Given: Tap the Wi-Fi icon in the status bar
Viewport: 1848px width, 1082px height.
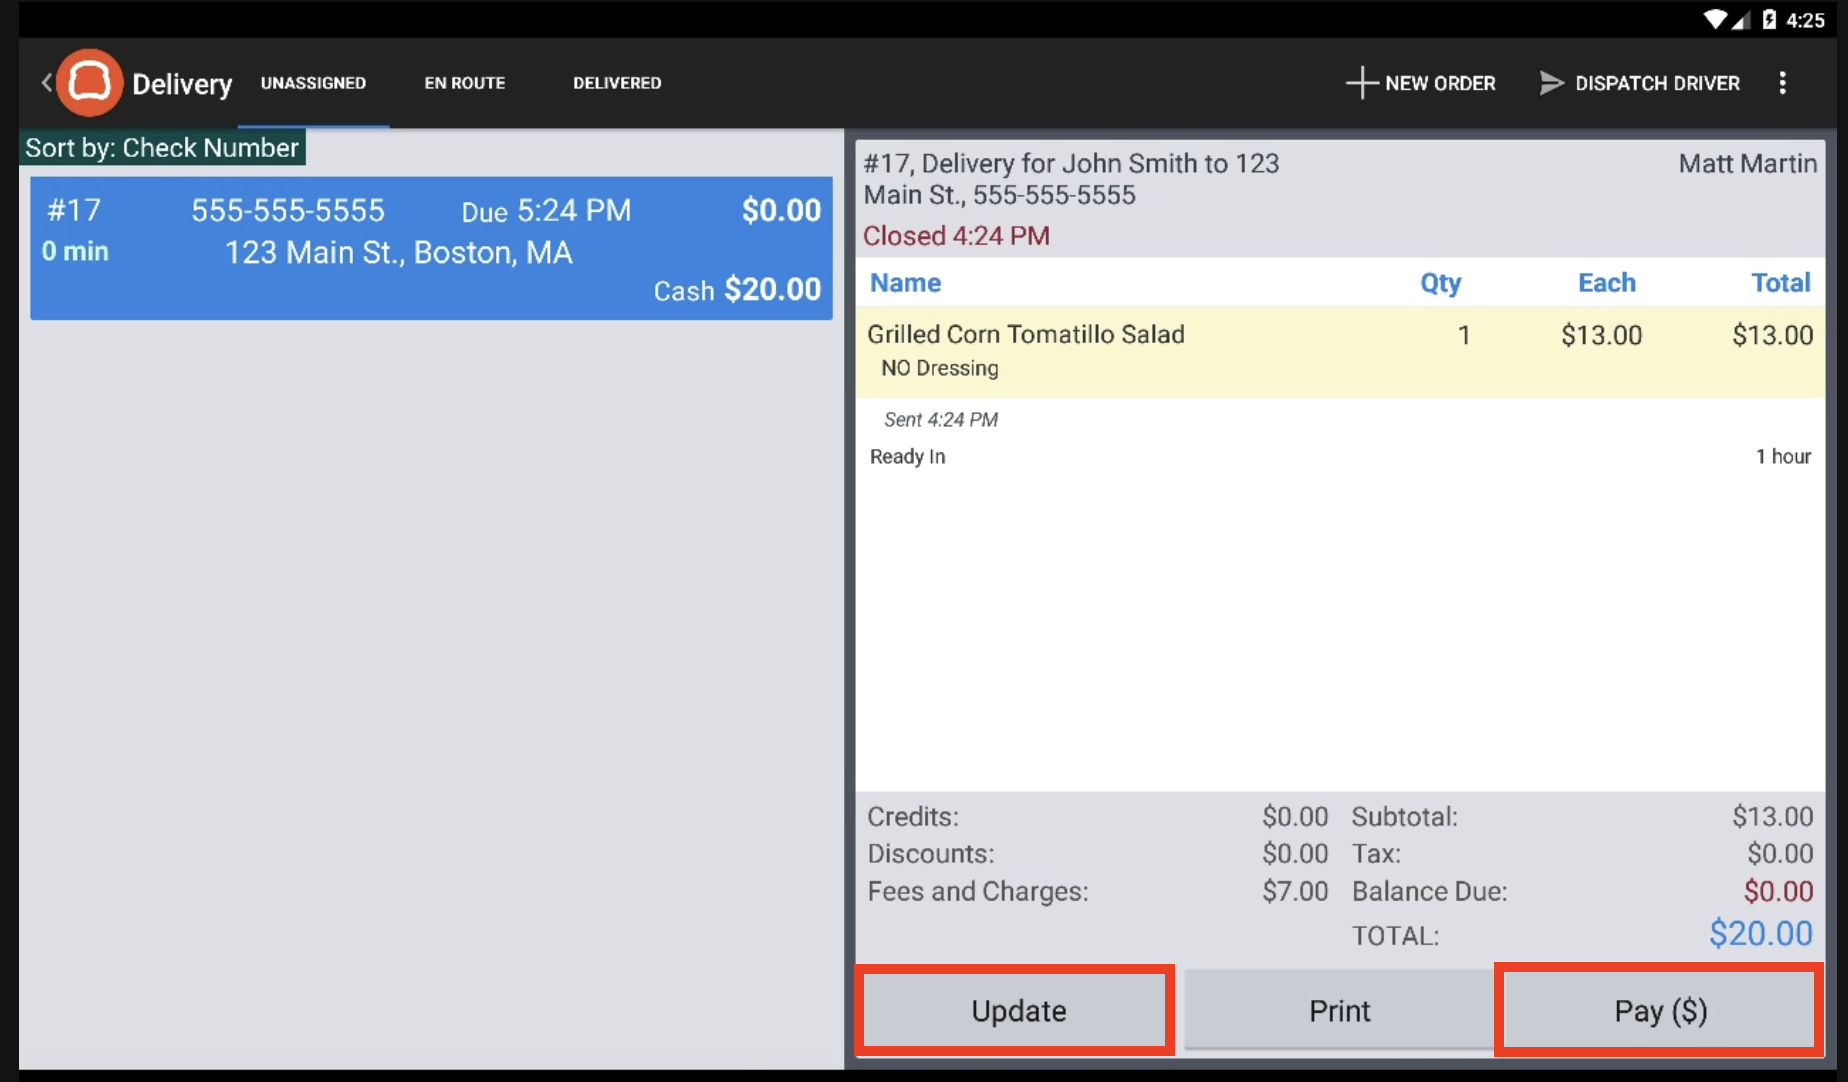Looking at the screenshot, I should tap(1714, 17).
